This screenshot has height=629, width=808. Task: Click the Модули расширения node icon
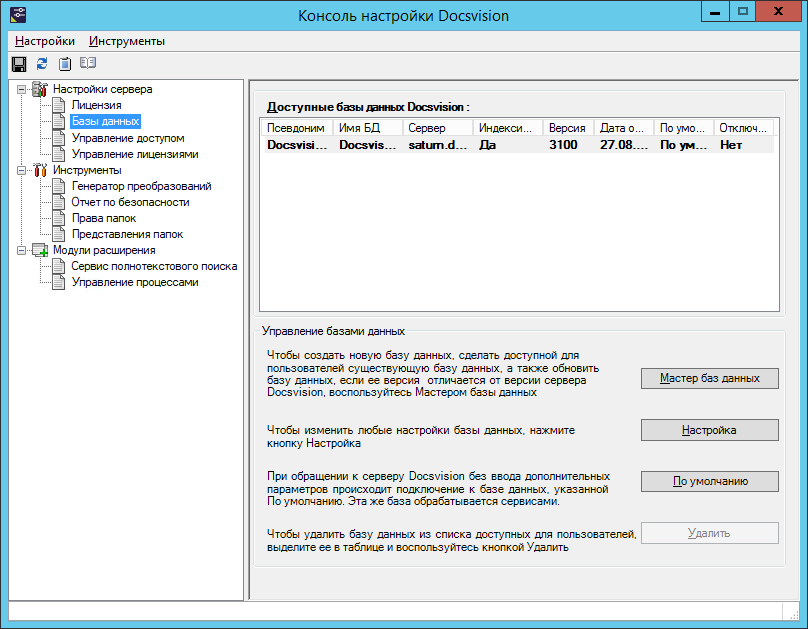coord(40,250)
